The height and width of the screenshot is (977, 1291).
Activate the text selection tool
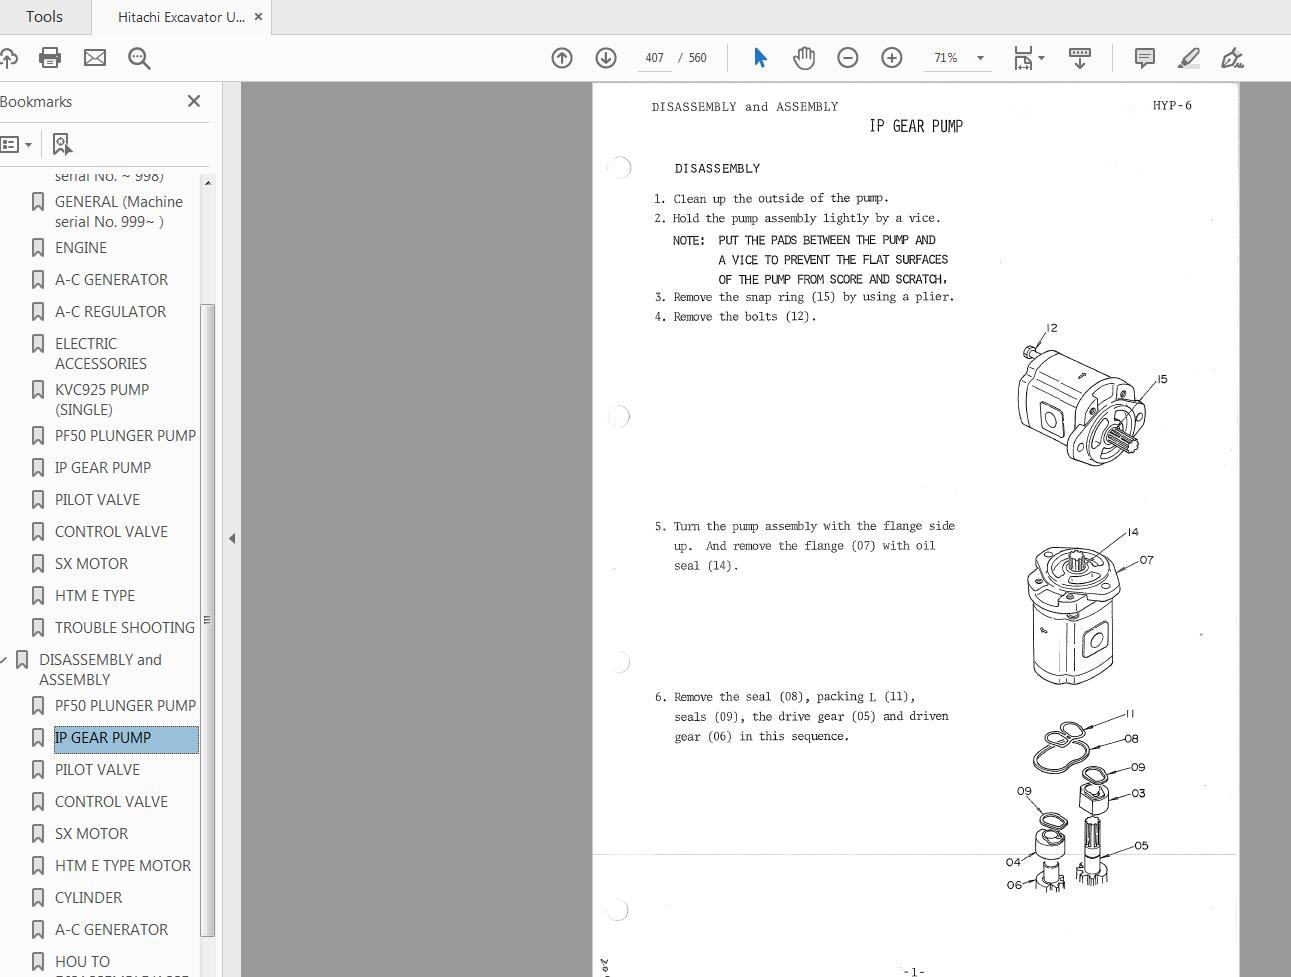click(760, 58)
